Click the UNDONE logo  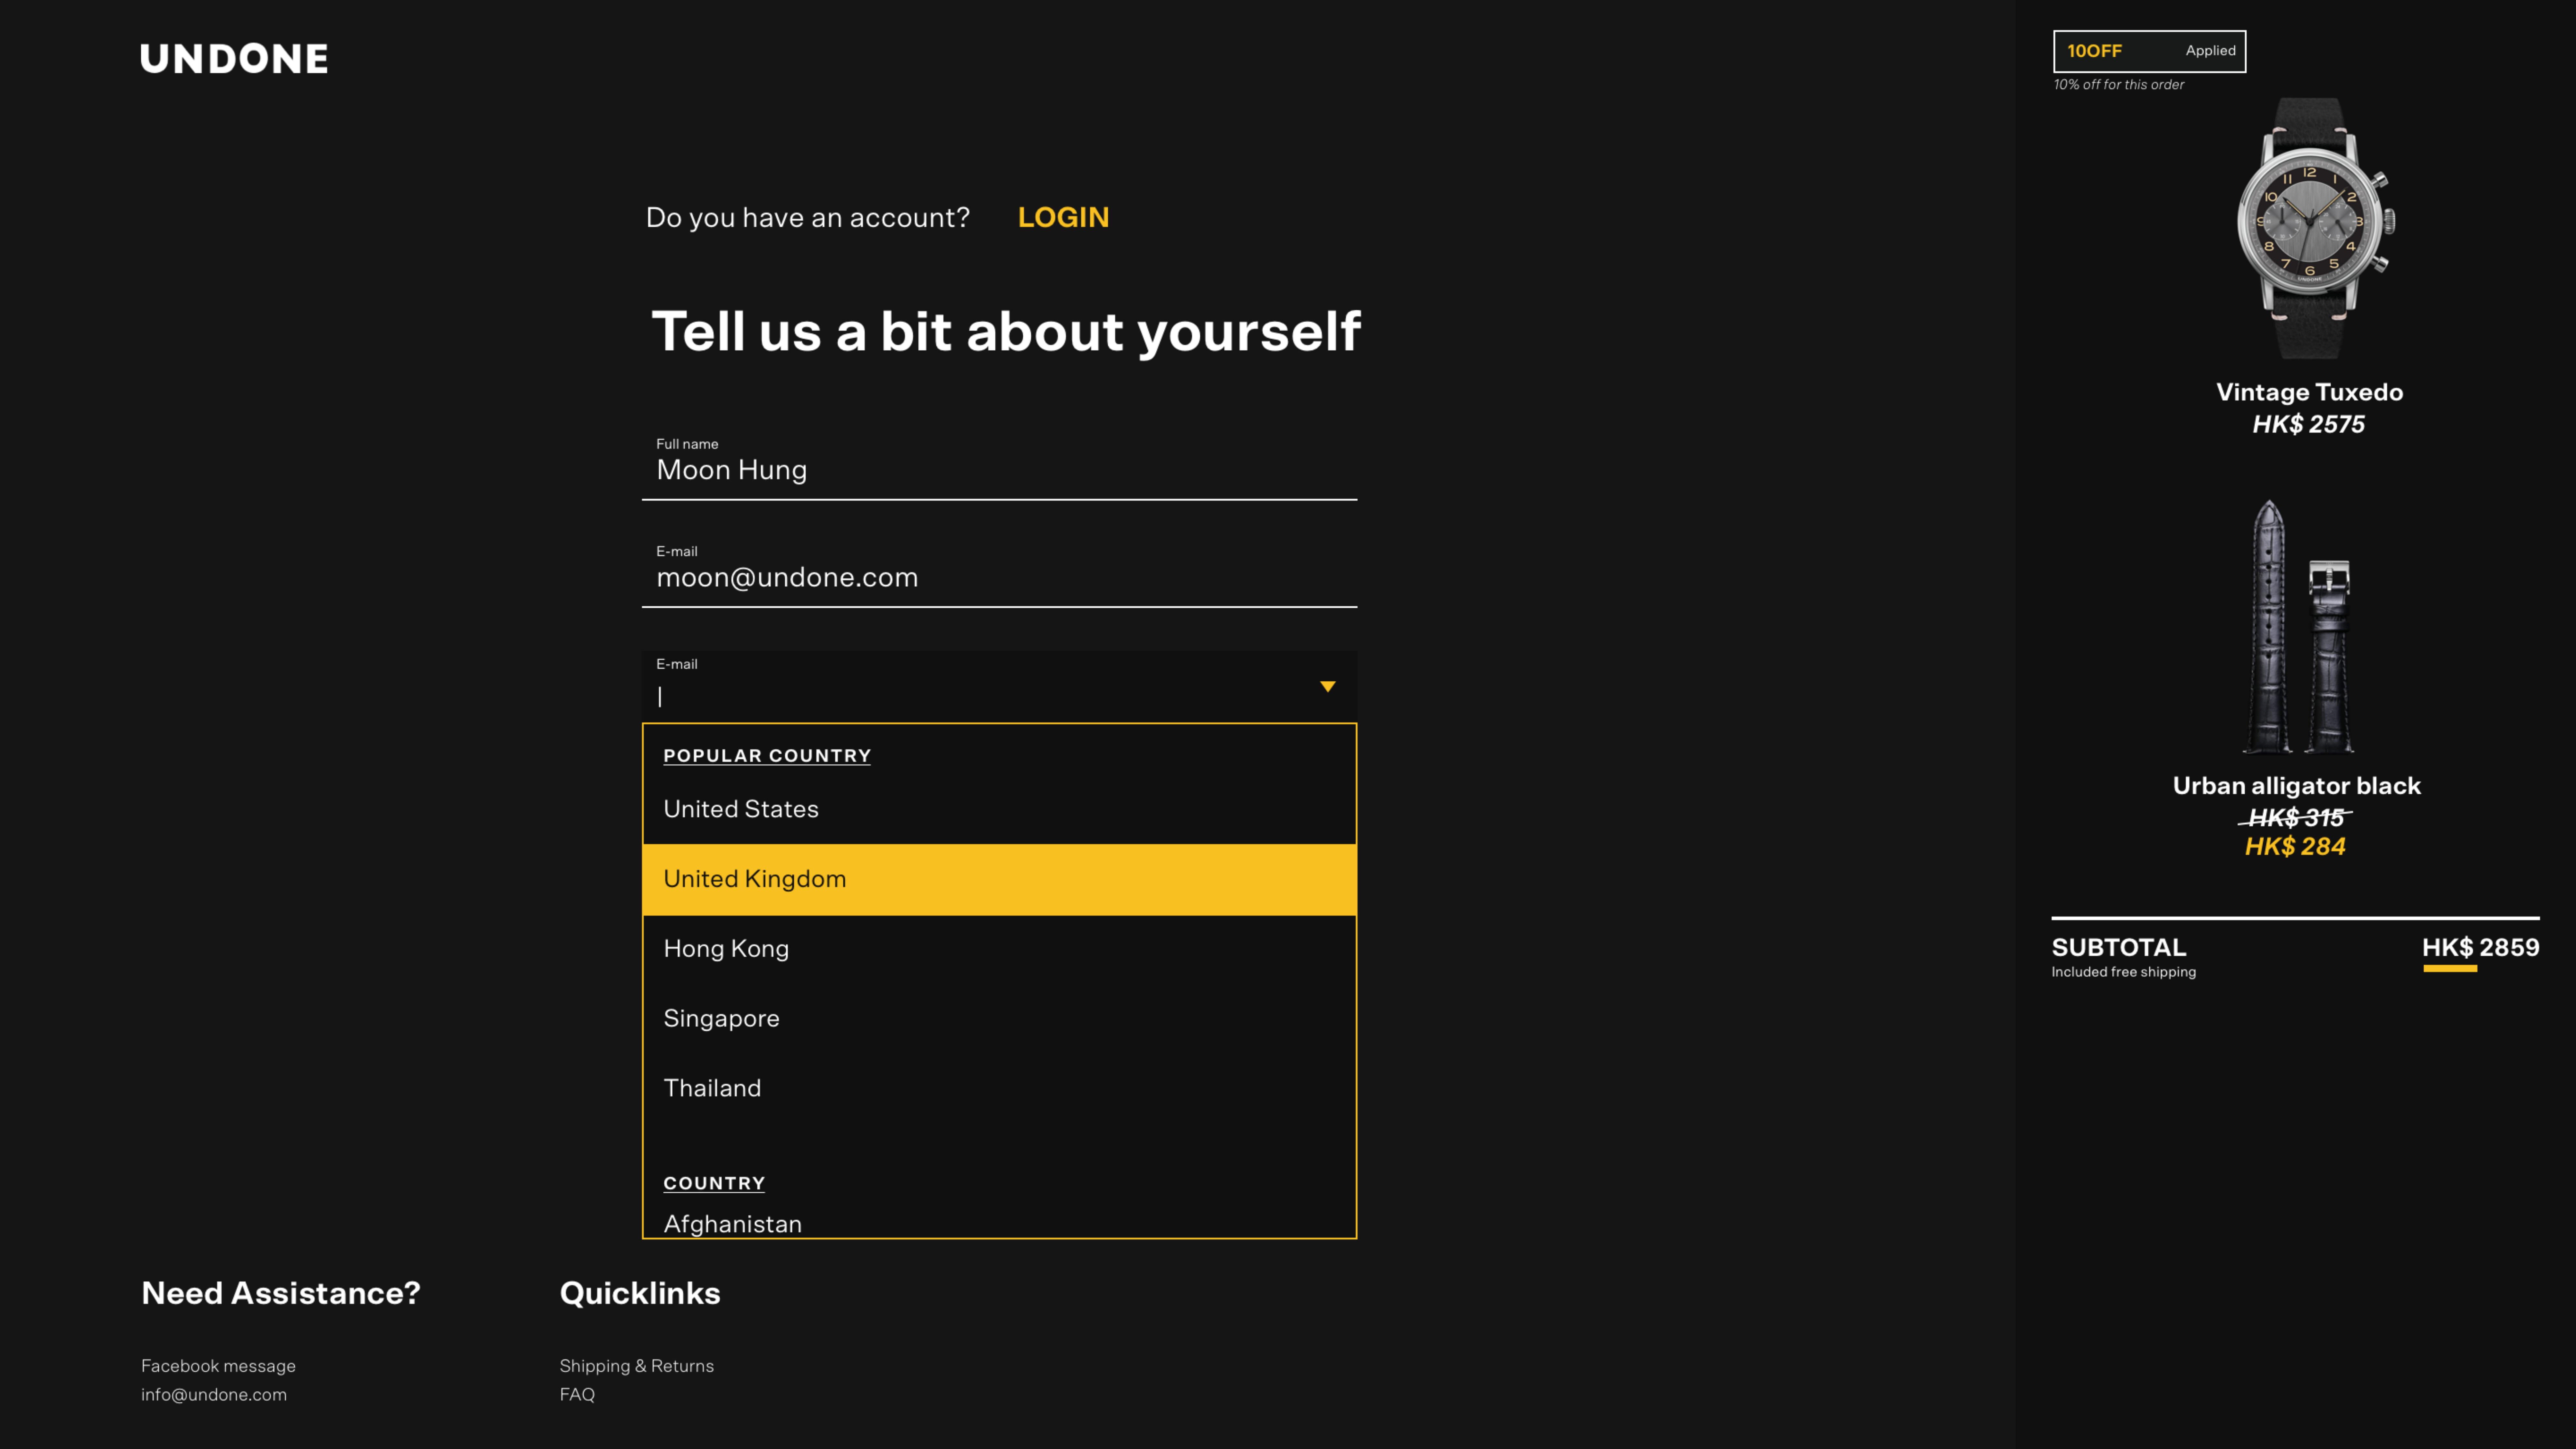[x=234, y=59]
